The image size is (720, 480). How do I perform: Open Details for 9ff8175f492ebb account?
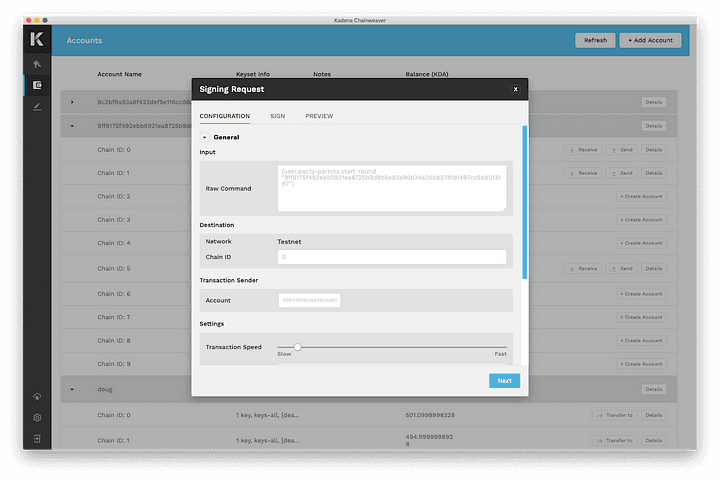click(x=653, y=126)
